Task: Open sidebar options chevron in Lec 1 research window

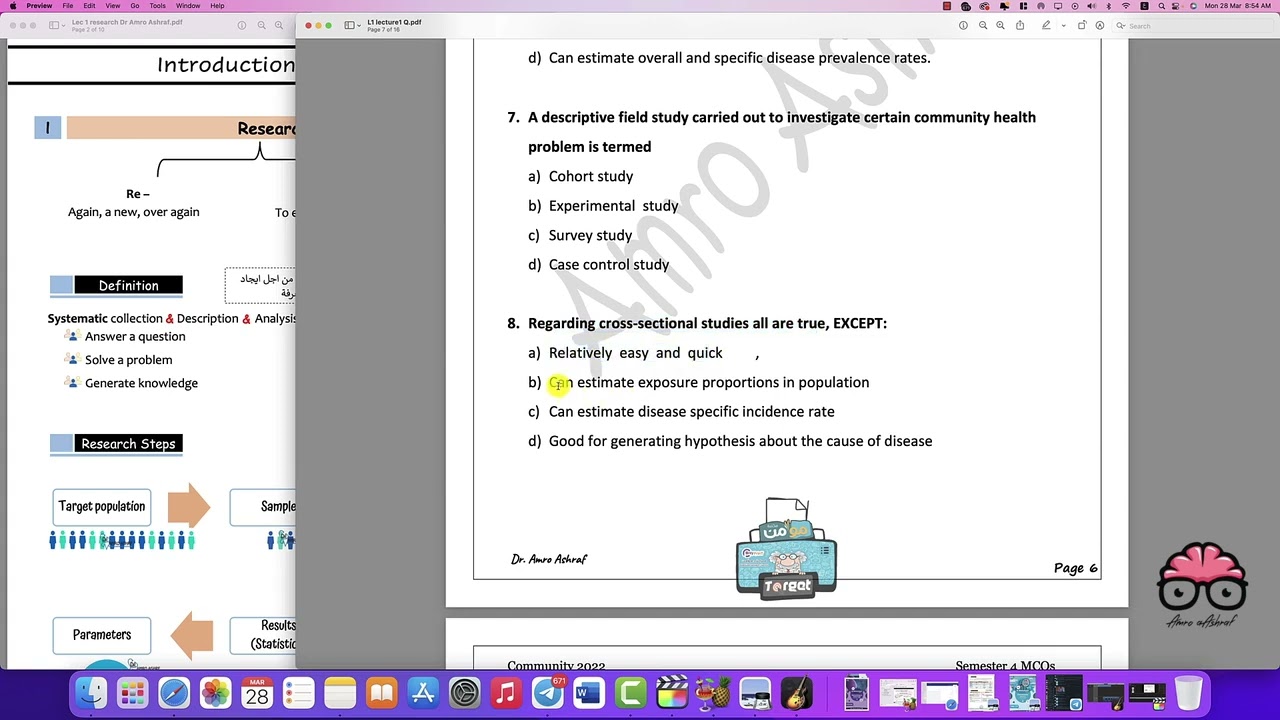Action: click(66, 25)
